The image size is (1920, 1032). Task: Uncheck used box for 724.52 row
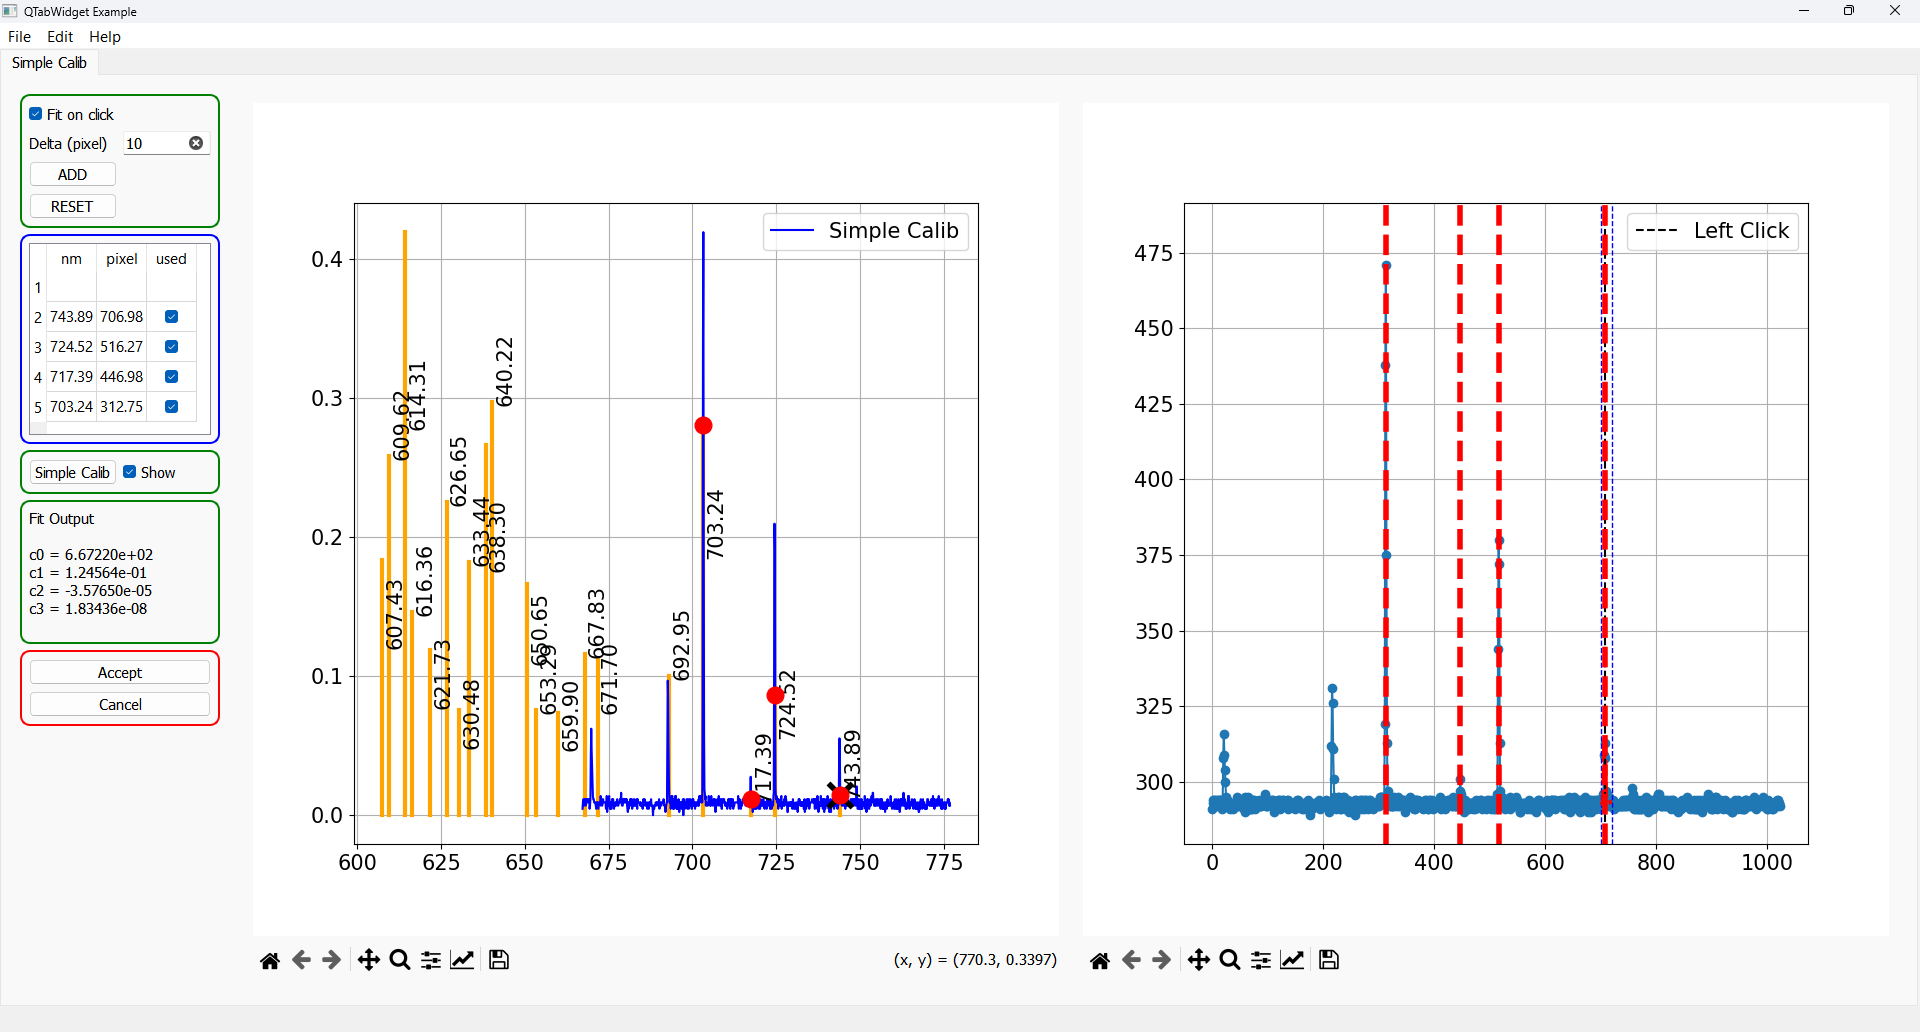click(171, 347)
